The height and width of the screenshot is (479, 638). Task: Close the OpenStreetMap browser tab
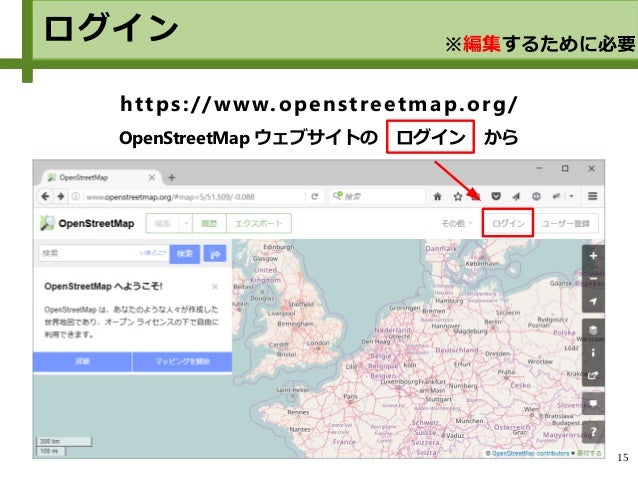pos(151,177)
